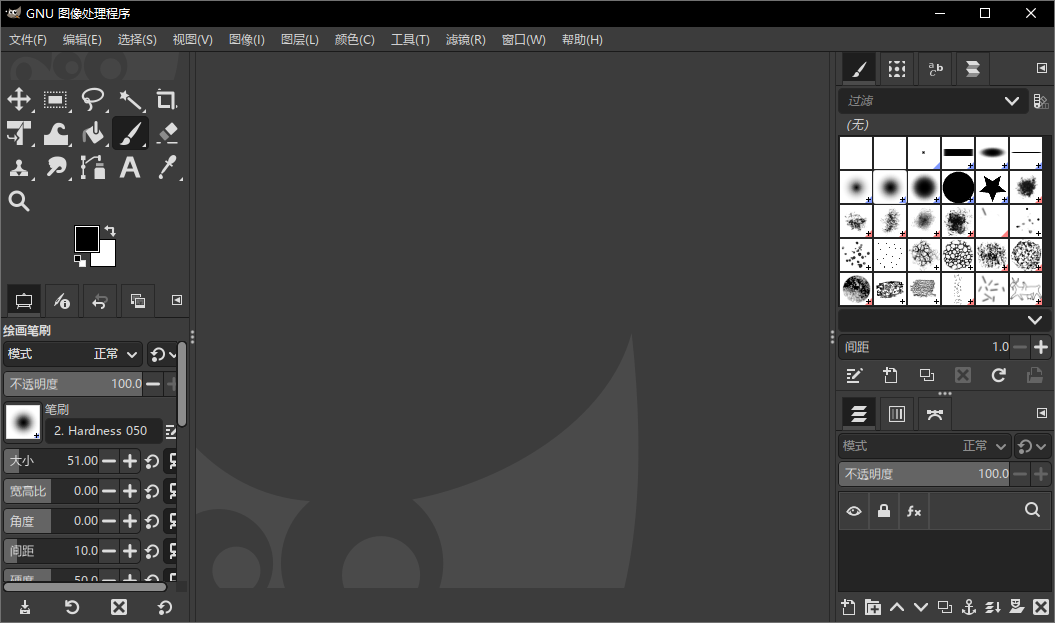Viewport: 1055px width, 623px height.
Task: Select the Crop tool
Action: (166, 99)
